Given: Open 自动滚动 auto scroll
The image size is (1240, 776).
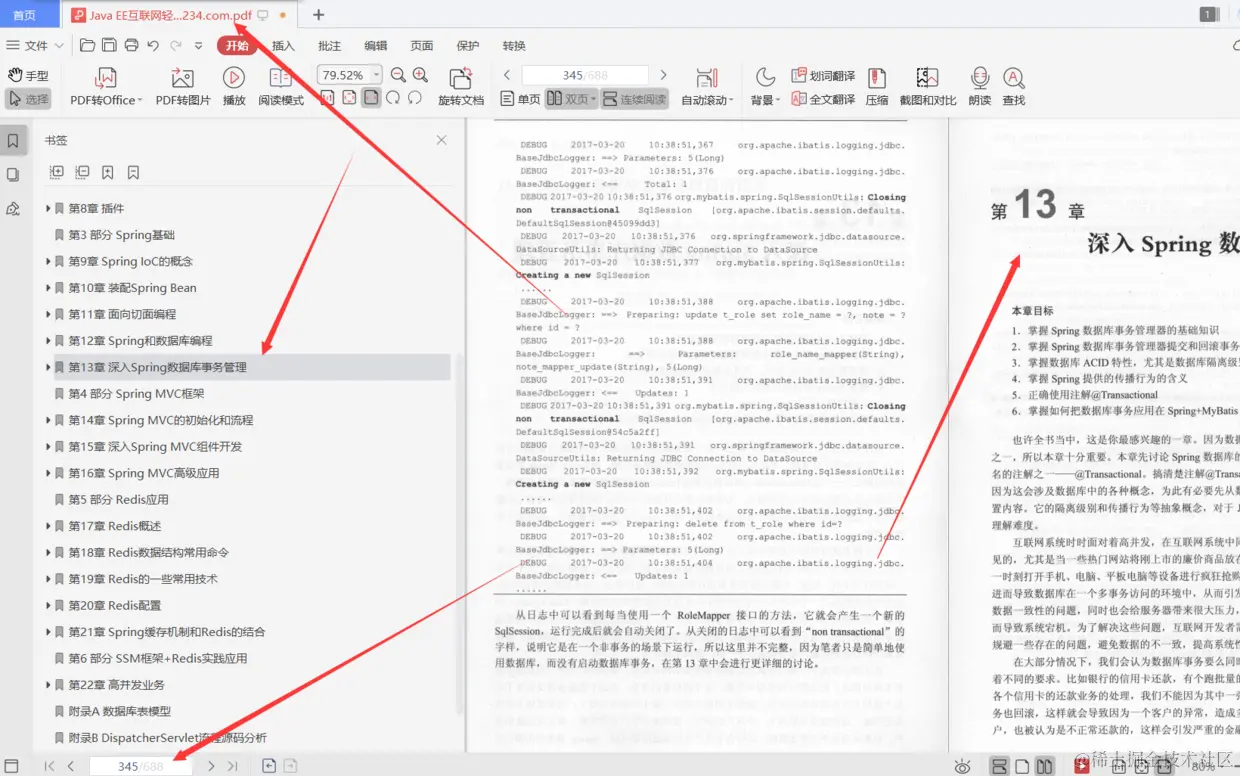Looking at the screenshot, I should [x=707, y=87].
